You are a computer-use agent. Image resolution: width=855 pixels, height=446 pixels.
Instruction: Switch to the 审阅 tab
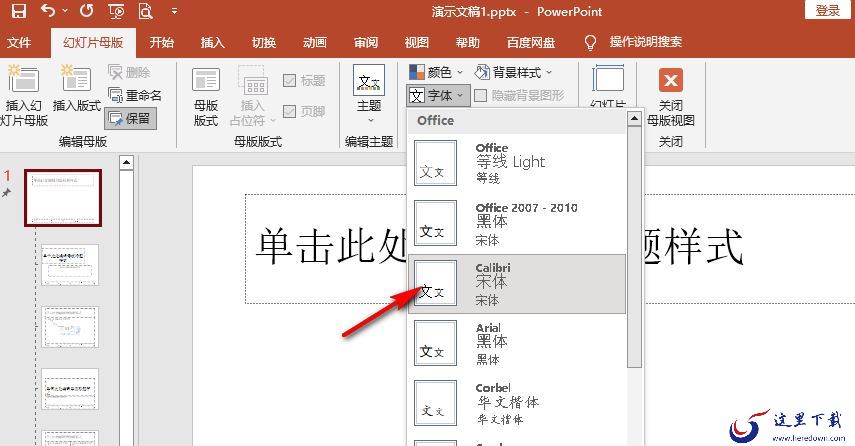[x=366, y=43]
